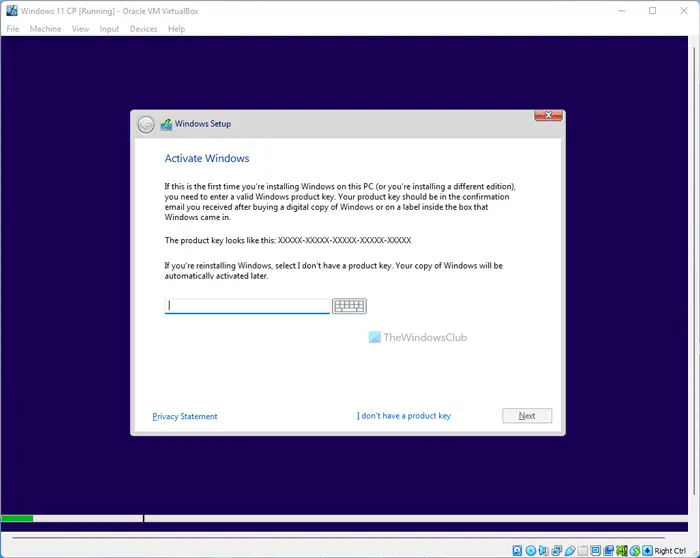Click the recording indicator icon in status bar

(x=608, y=550)
